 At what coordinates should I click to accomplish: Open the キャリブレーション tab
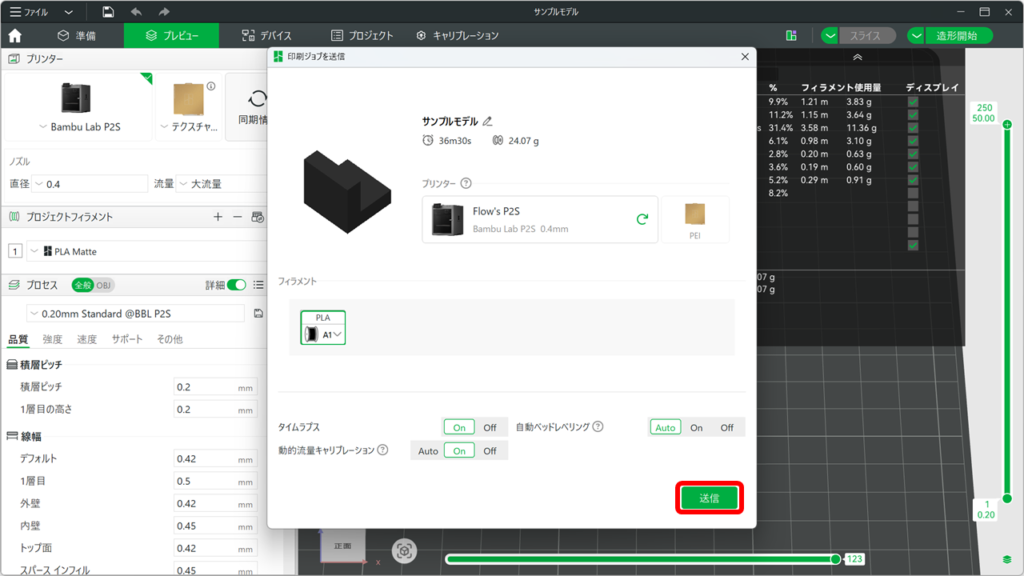pos(457,36)
